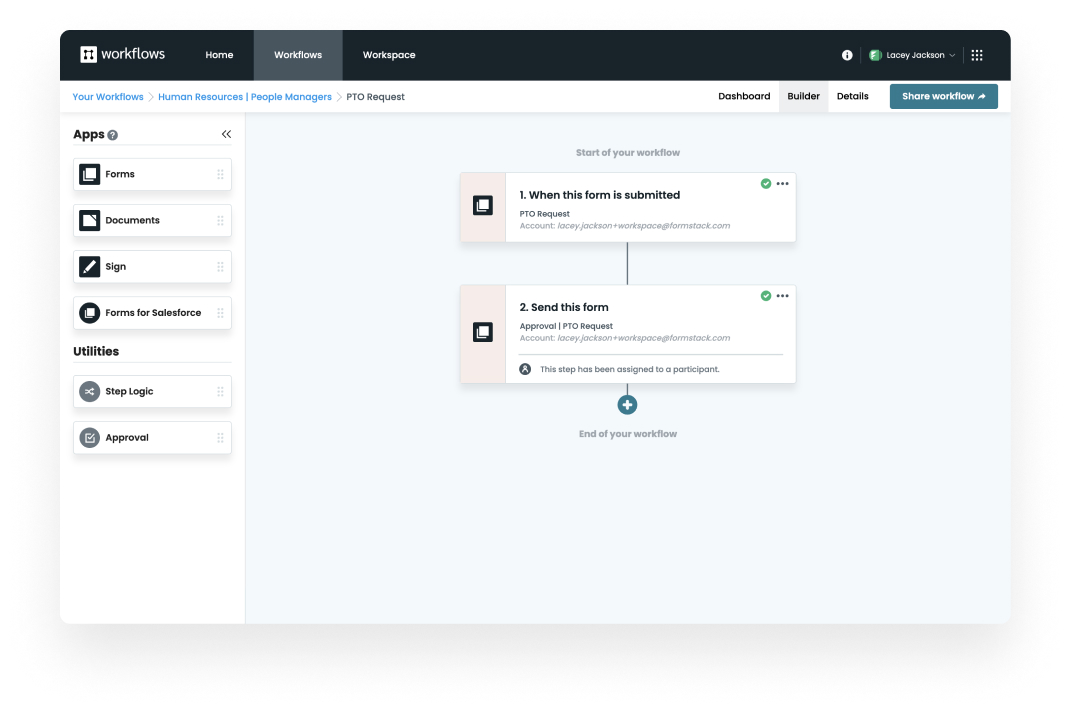Select the Step Logic utility icon
The width and height of the screenshot is (1071, 714).
coord(89,392)
